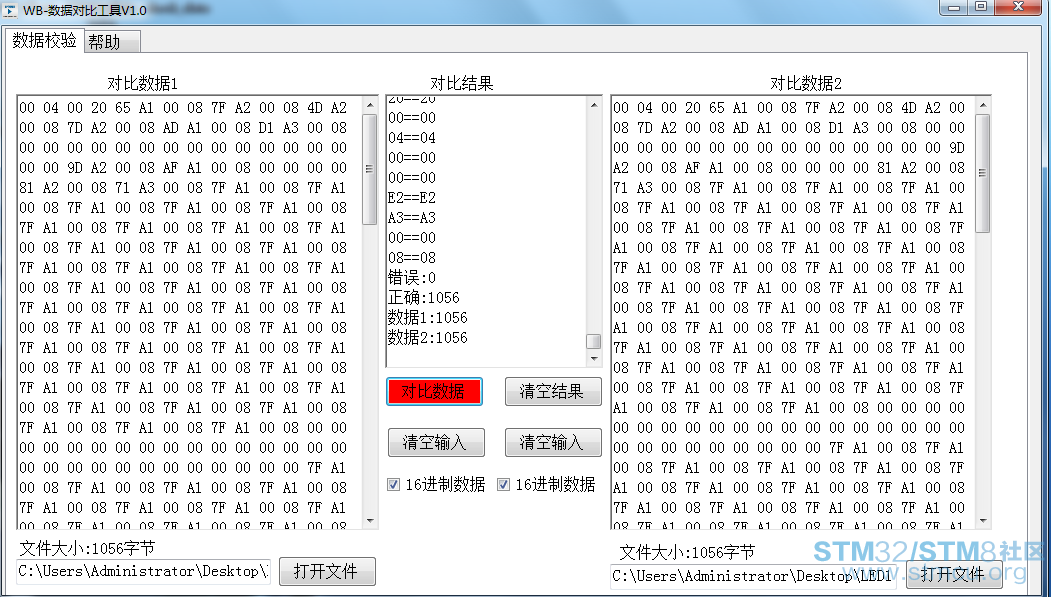Click the 04==04 result line
Viewport: 1051px width, 597px height.
[412, 138]
